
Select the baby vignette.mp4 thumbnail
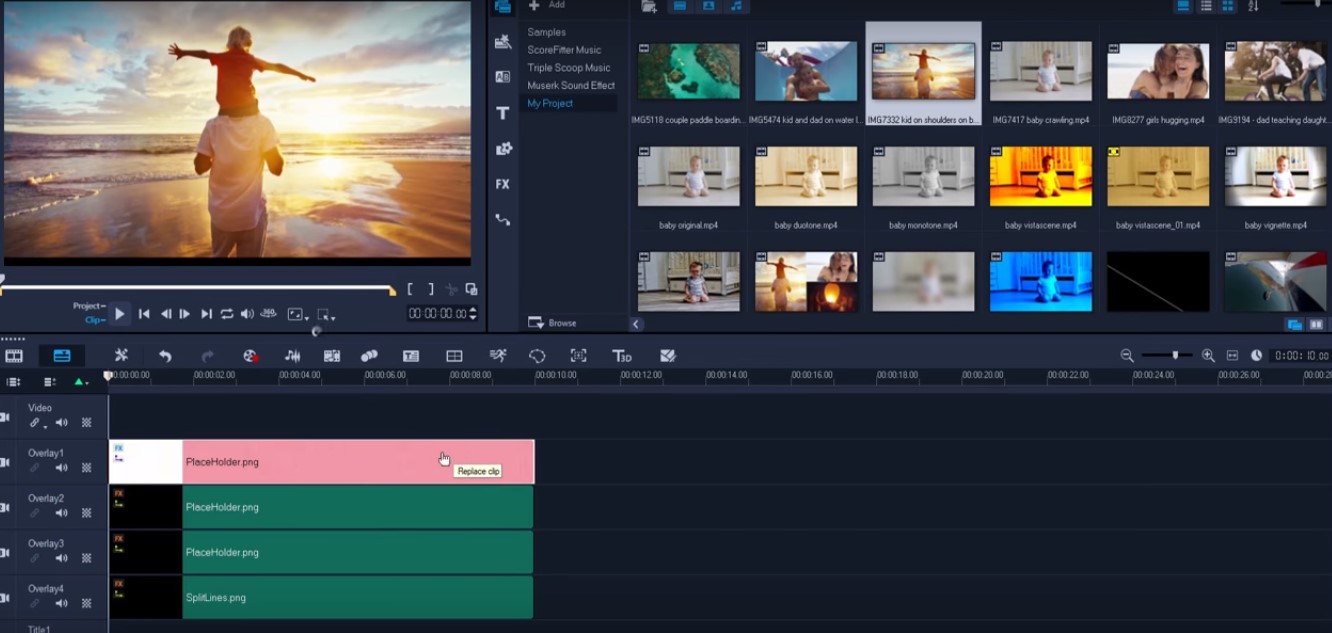(x=1275, y=176)
